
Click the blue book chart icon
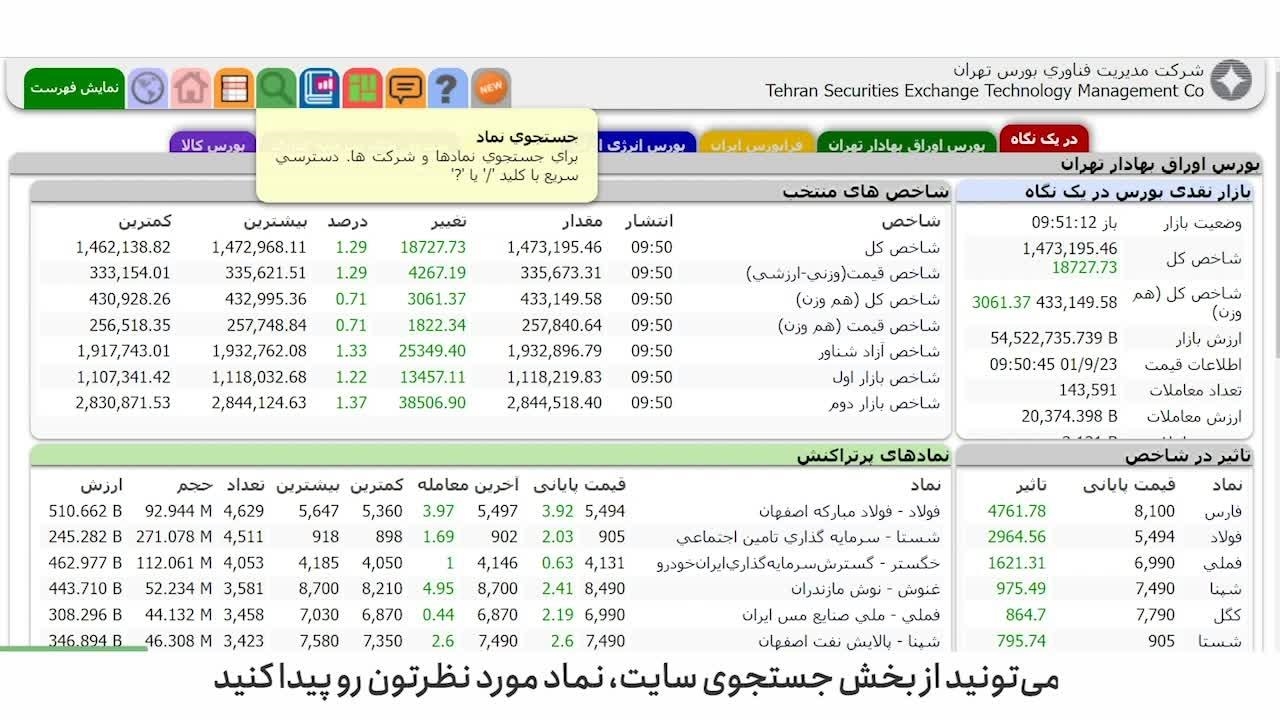click(x=319, y=89)
